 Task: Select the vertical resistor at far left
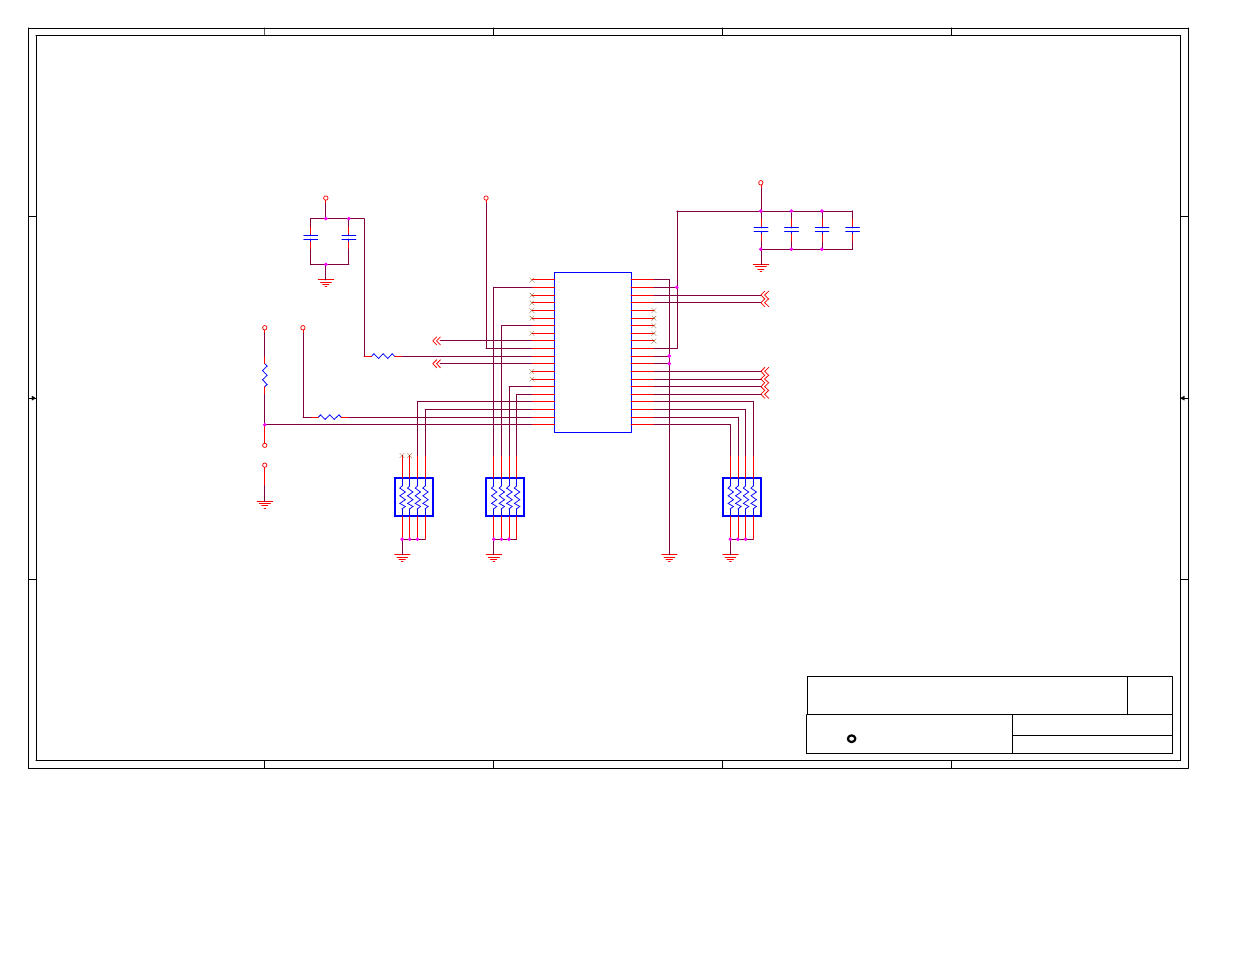coord(265,376)
